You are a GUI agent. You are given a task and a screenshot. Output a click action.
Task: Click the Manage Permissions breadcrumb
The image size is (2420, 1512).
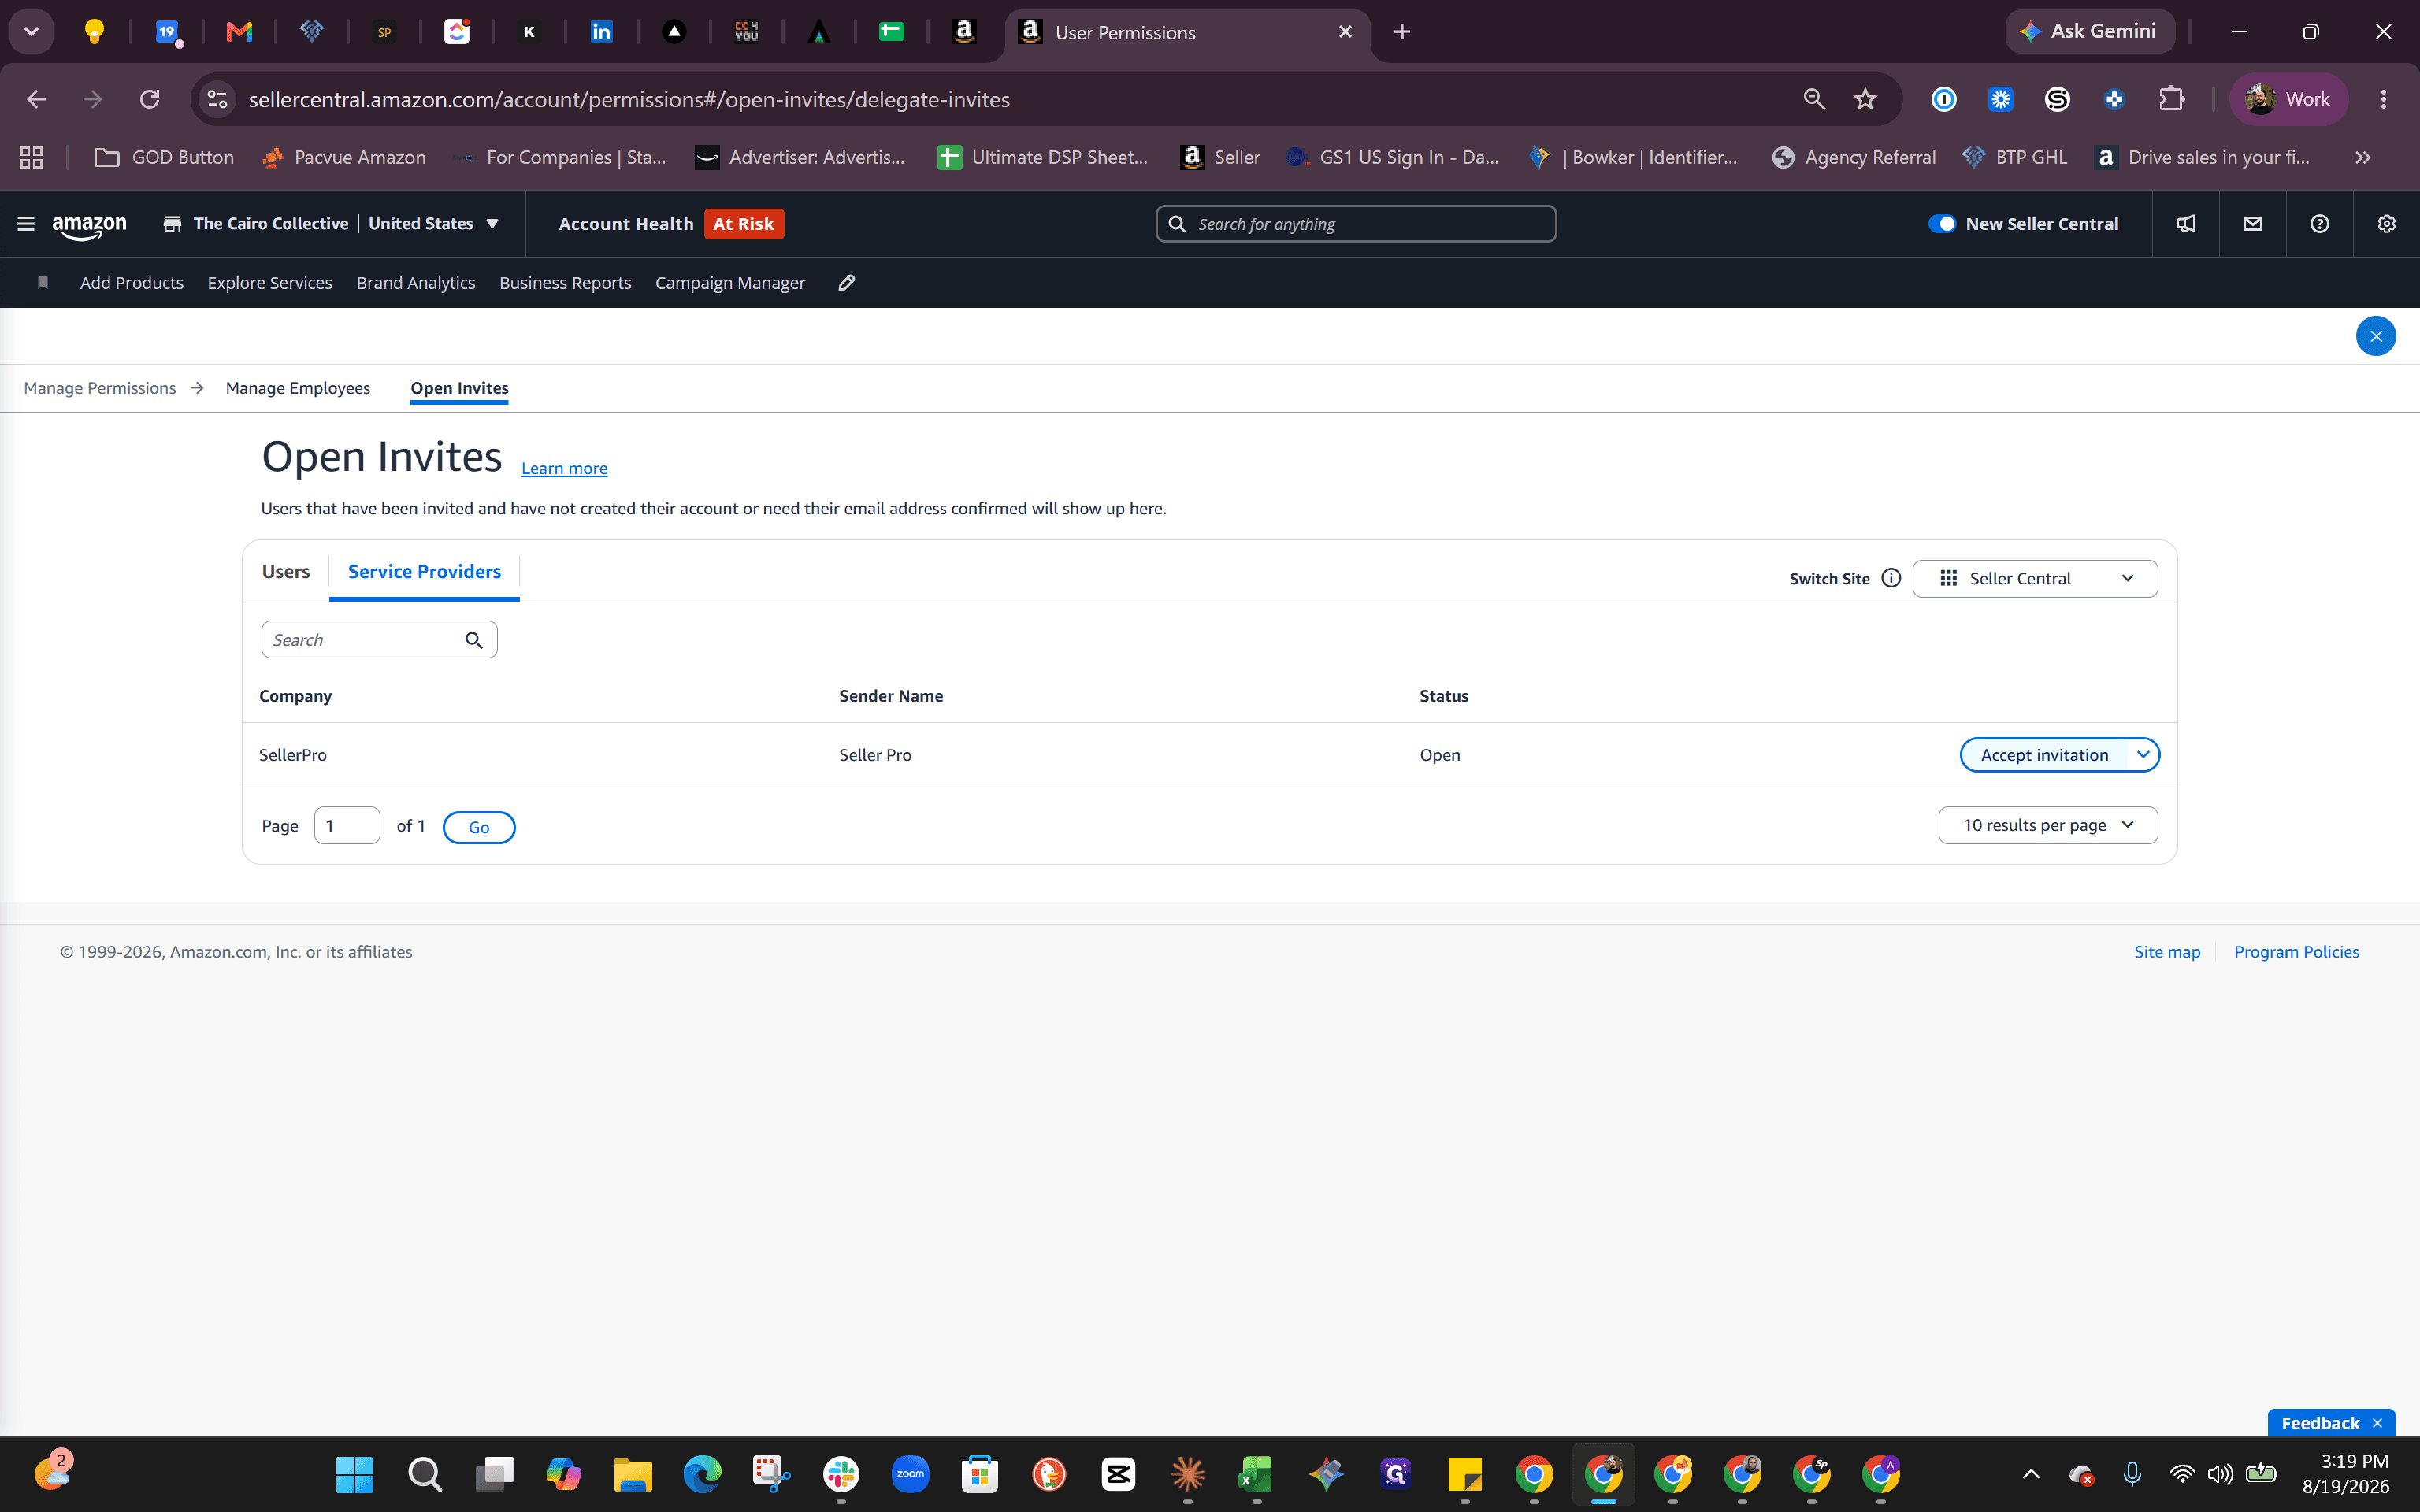(x=100, y=388)
